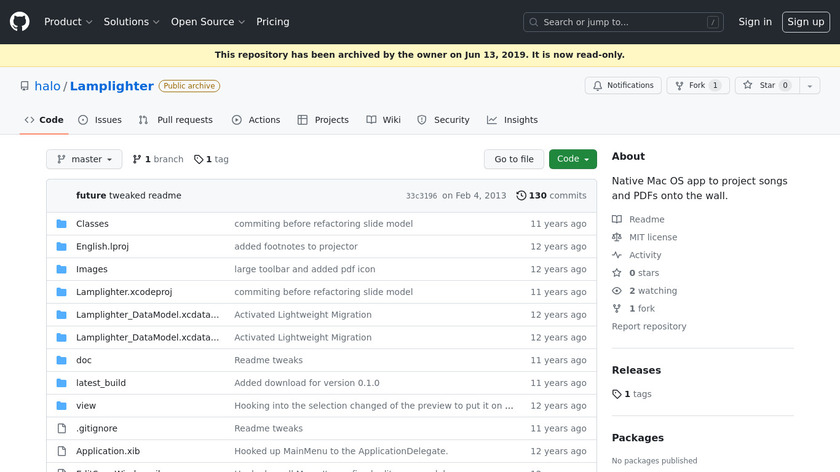This screenshot has width=840, height=472.
Task: Open commit 'Added download for version 0.1.0'
Action: point(306,383)
